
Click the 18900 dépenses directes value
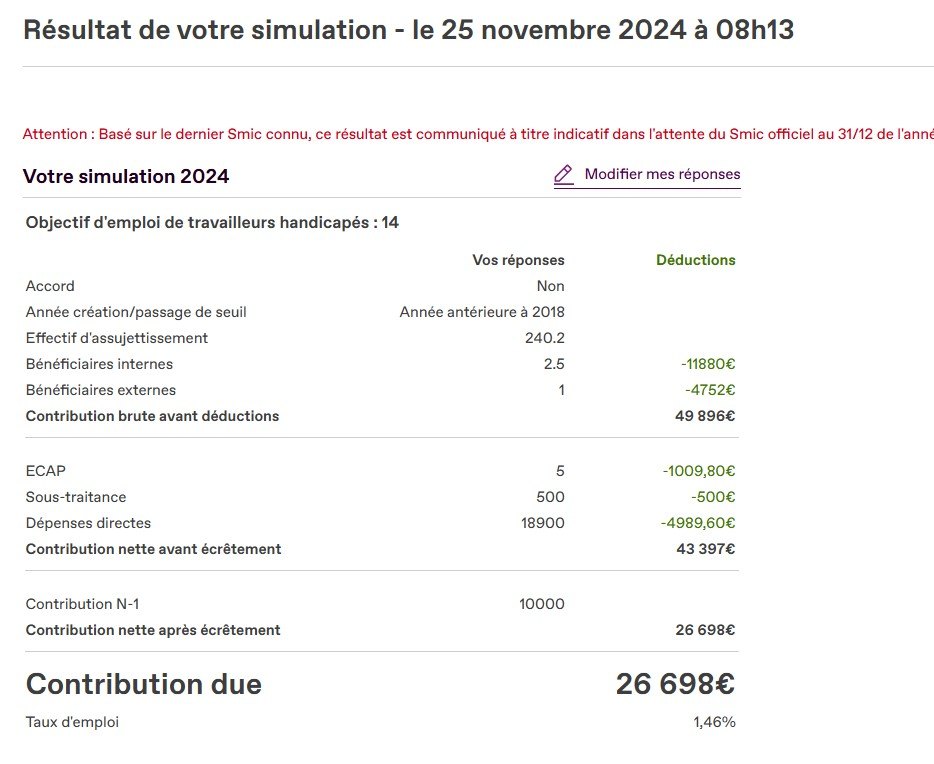tap(543, 523)
